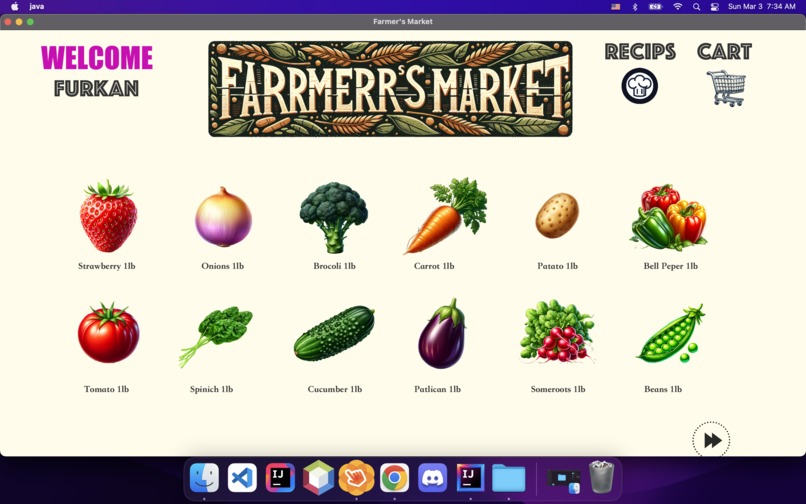Click the Tomato product image
The width and height of the screenshot is (806, 504).
(108, 333)
